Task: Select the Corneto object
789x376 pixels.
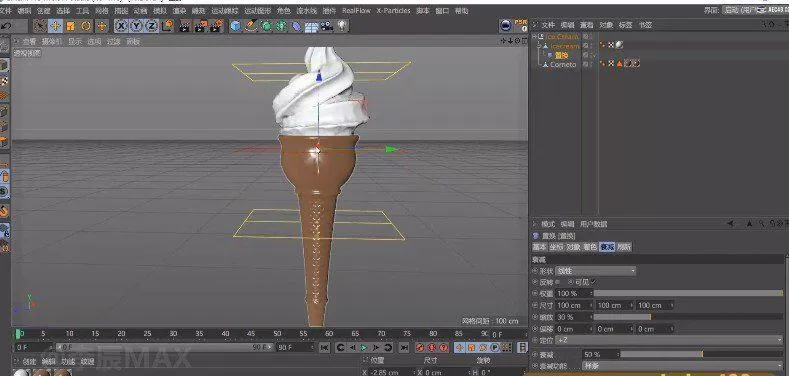Action: [563, 64]
